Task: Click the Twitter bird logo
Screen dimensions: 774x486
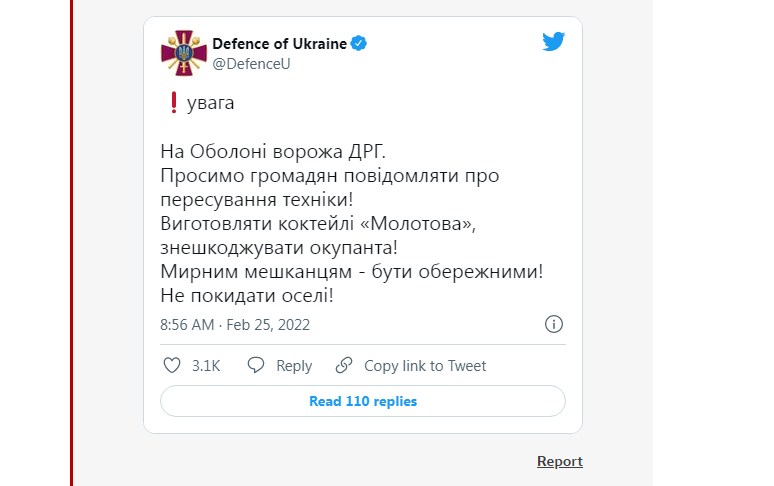Action: coord(553,42)
